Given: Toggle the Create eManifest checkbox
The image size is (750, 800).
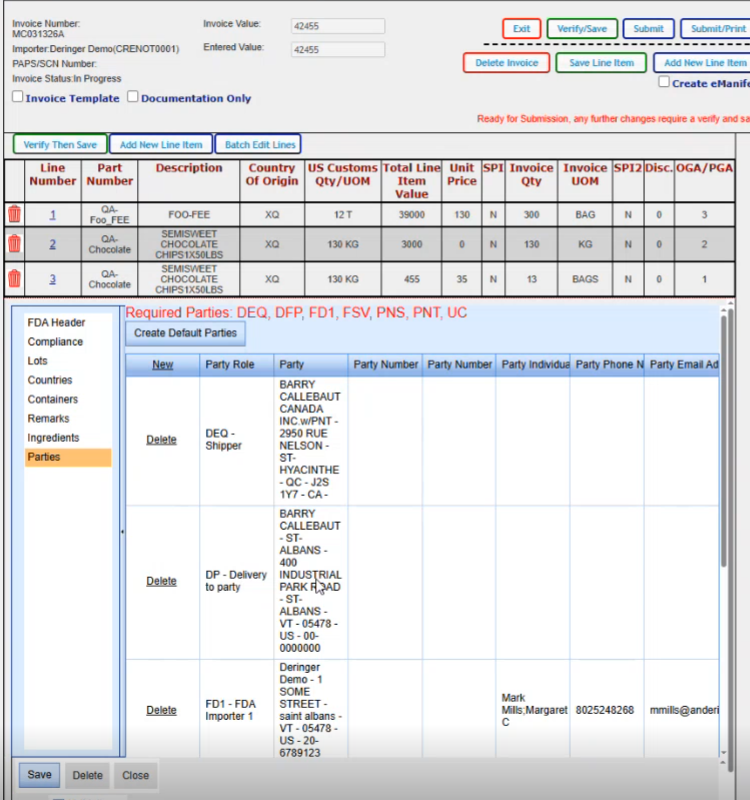Looking at the screenshot, I should (x=664, y=83).
